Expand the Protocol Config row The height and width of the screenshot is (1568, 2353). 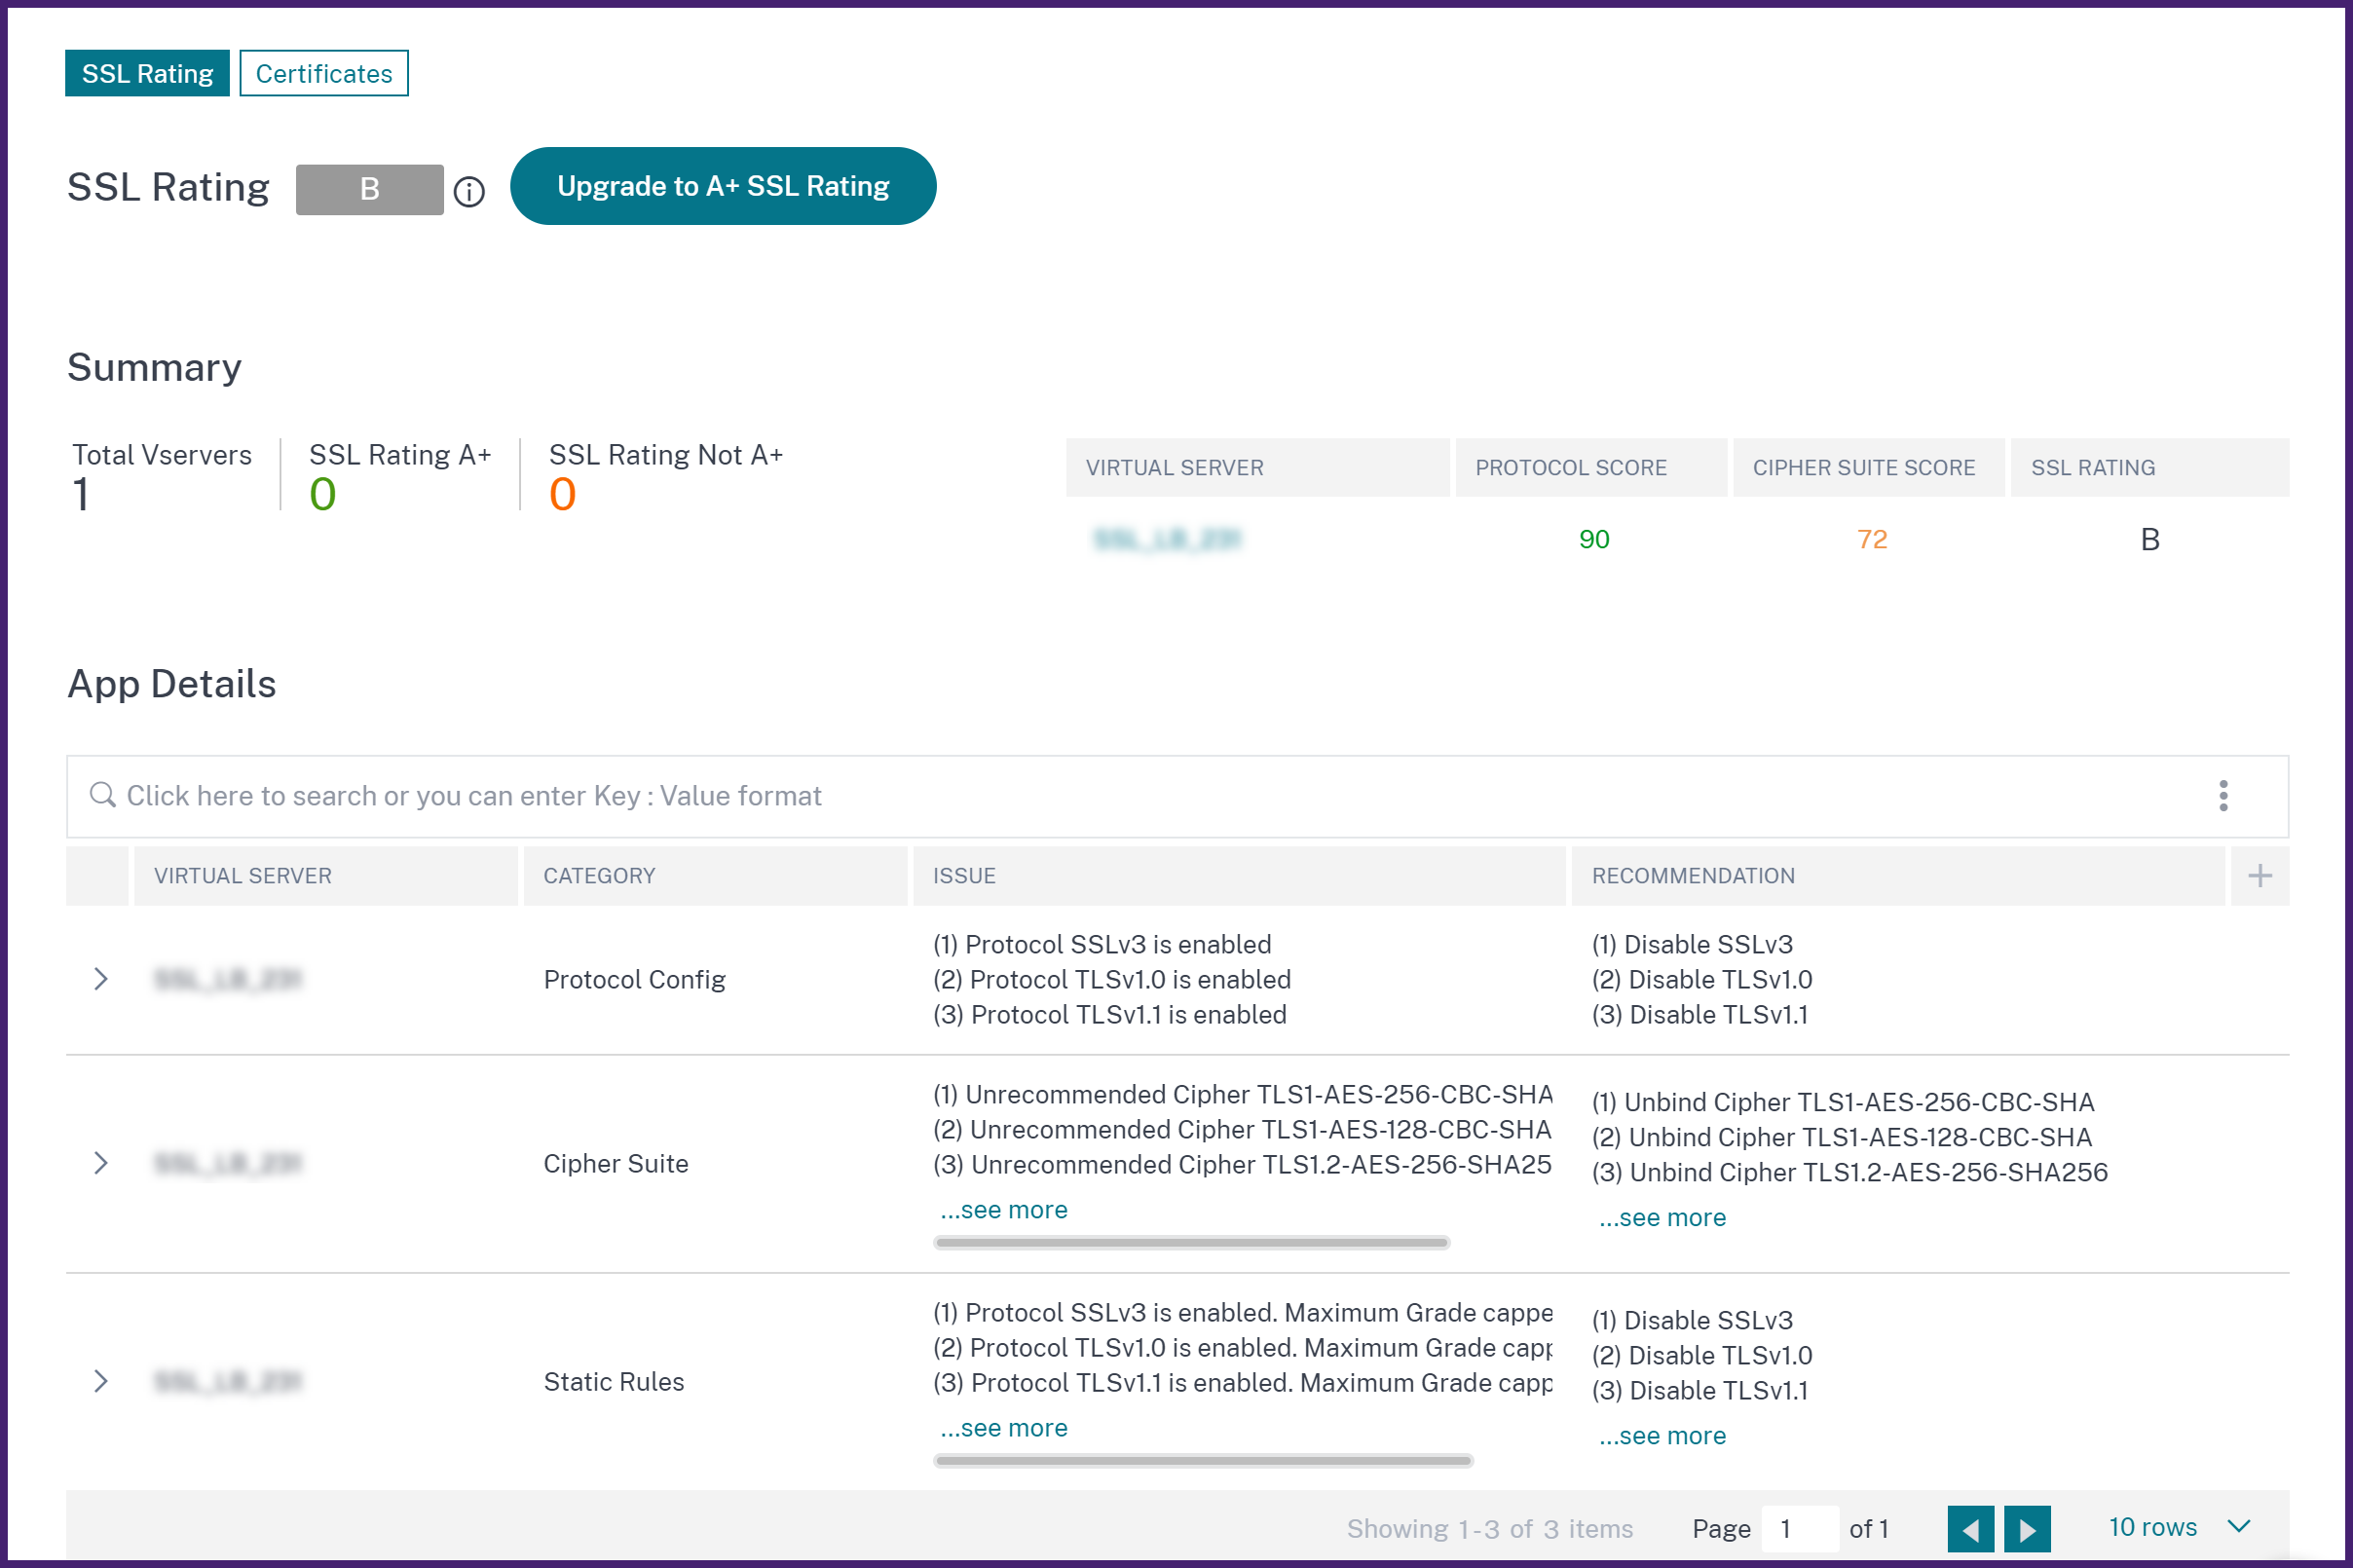100,979
